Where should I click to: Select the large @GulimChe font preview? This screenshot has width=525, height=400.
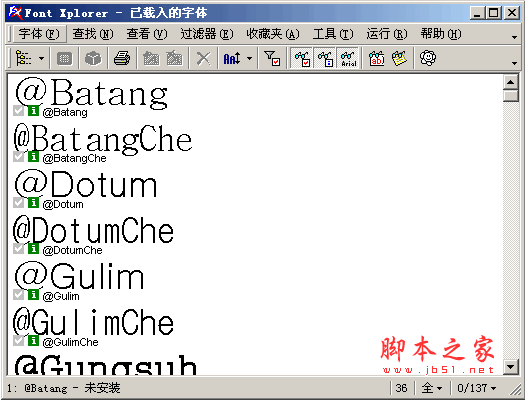pyautogui.click(x=93, y=322)
